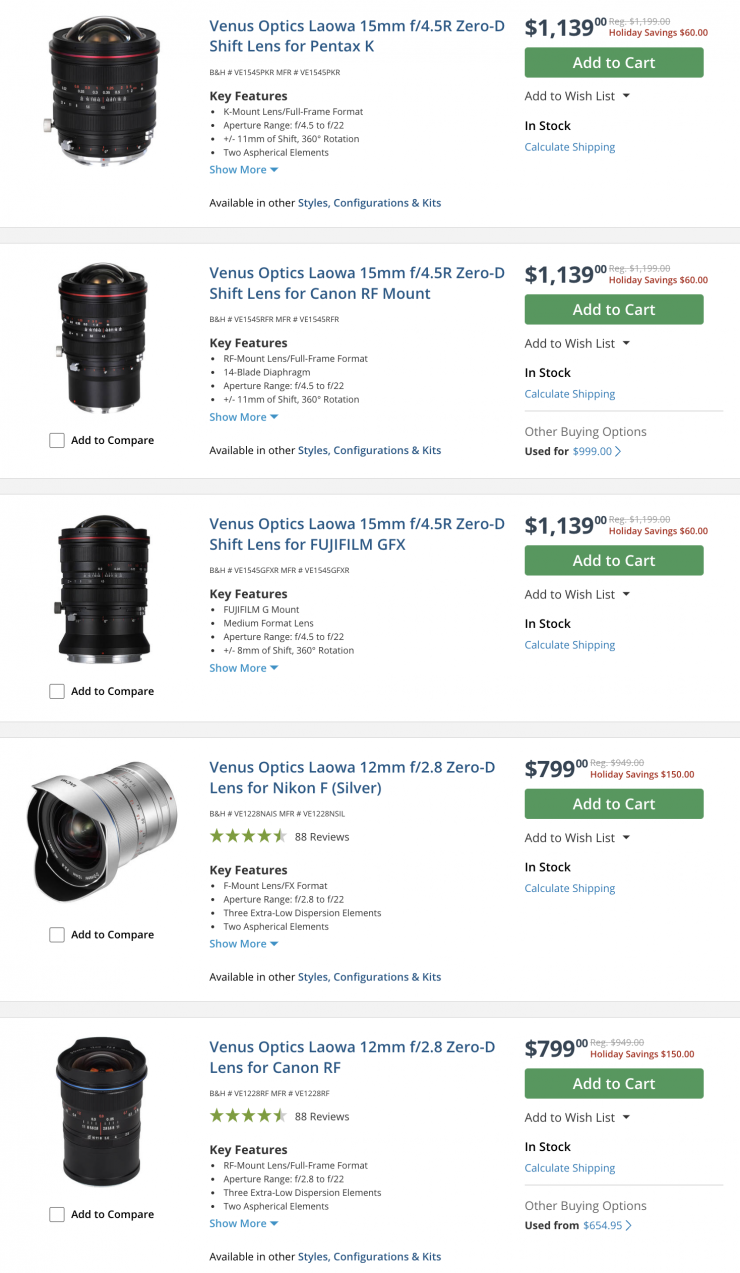Open Add to Wish List dropdown for Nikon F lens
This screenshot has width=740, height=1273.
click(x=577, y=838)
